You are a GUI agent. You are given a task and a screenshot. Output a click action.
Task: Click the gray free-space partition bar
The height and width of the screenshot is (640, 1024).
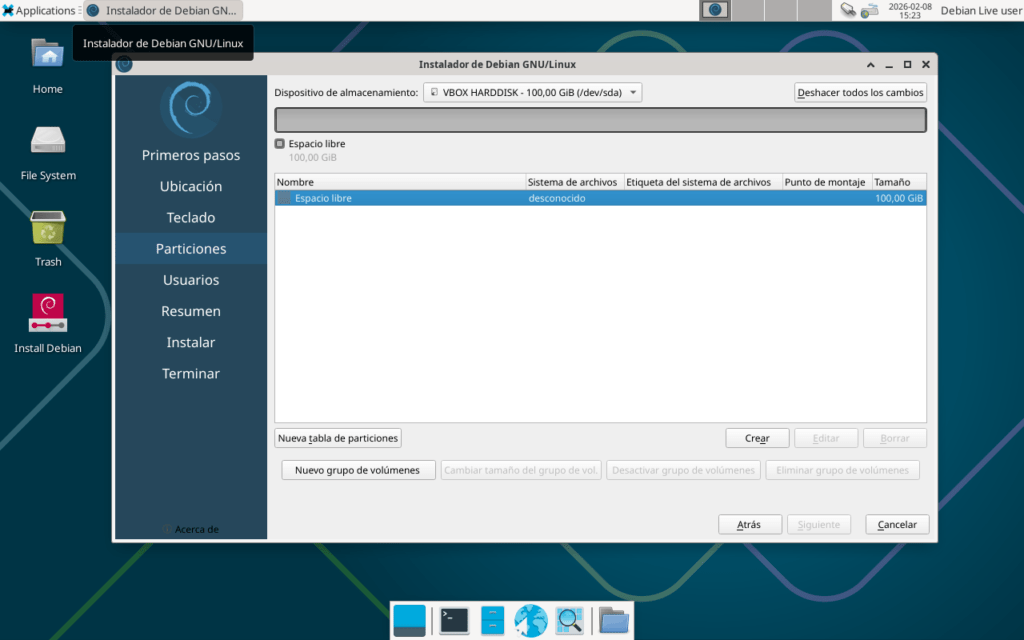pos(600,120)
